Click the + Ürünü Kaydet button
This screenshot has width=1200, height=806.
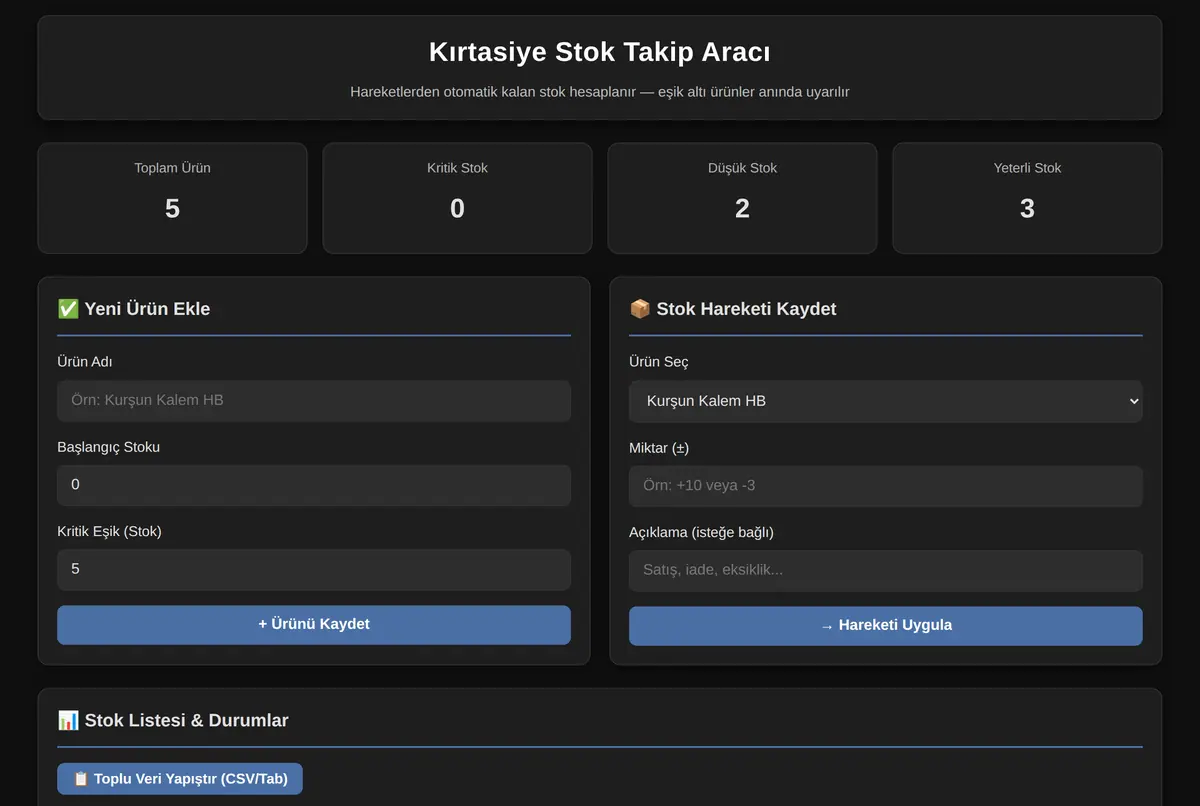pyautogui.click(x=314, y=625)
